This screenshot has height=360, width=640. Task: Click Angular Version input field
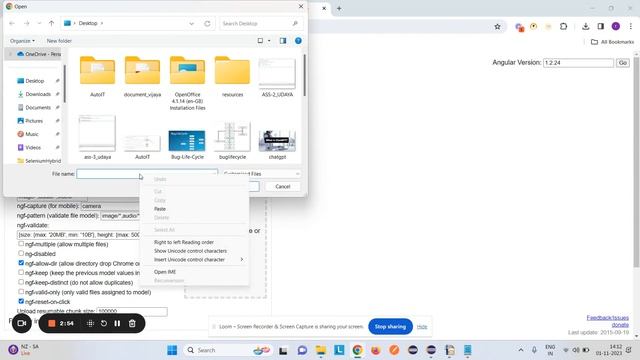(578, 63)
